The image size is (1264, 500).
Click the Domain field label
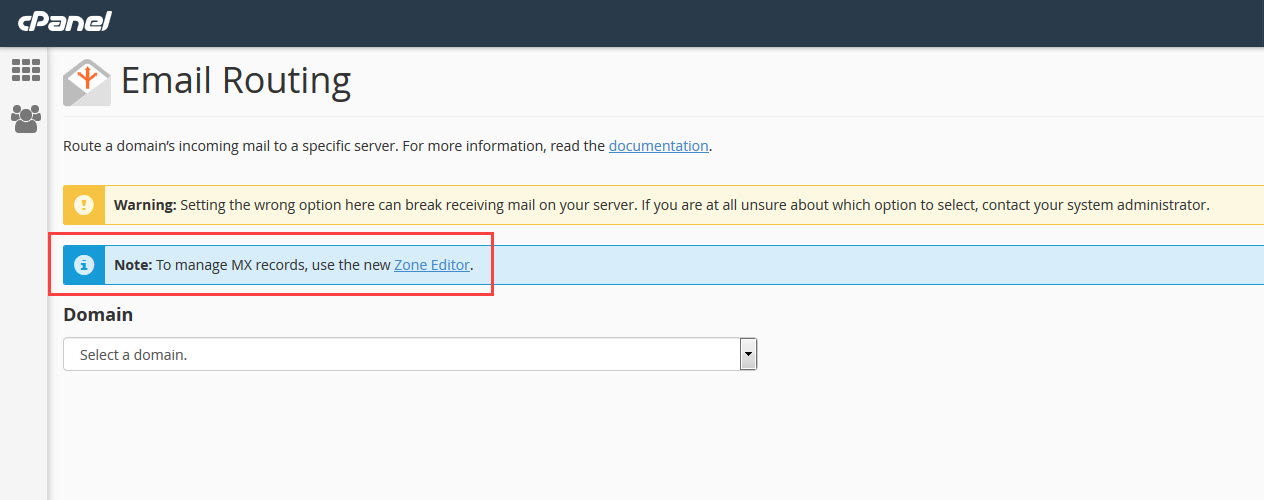pyautogui.click(x=98, y=314)
